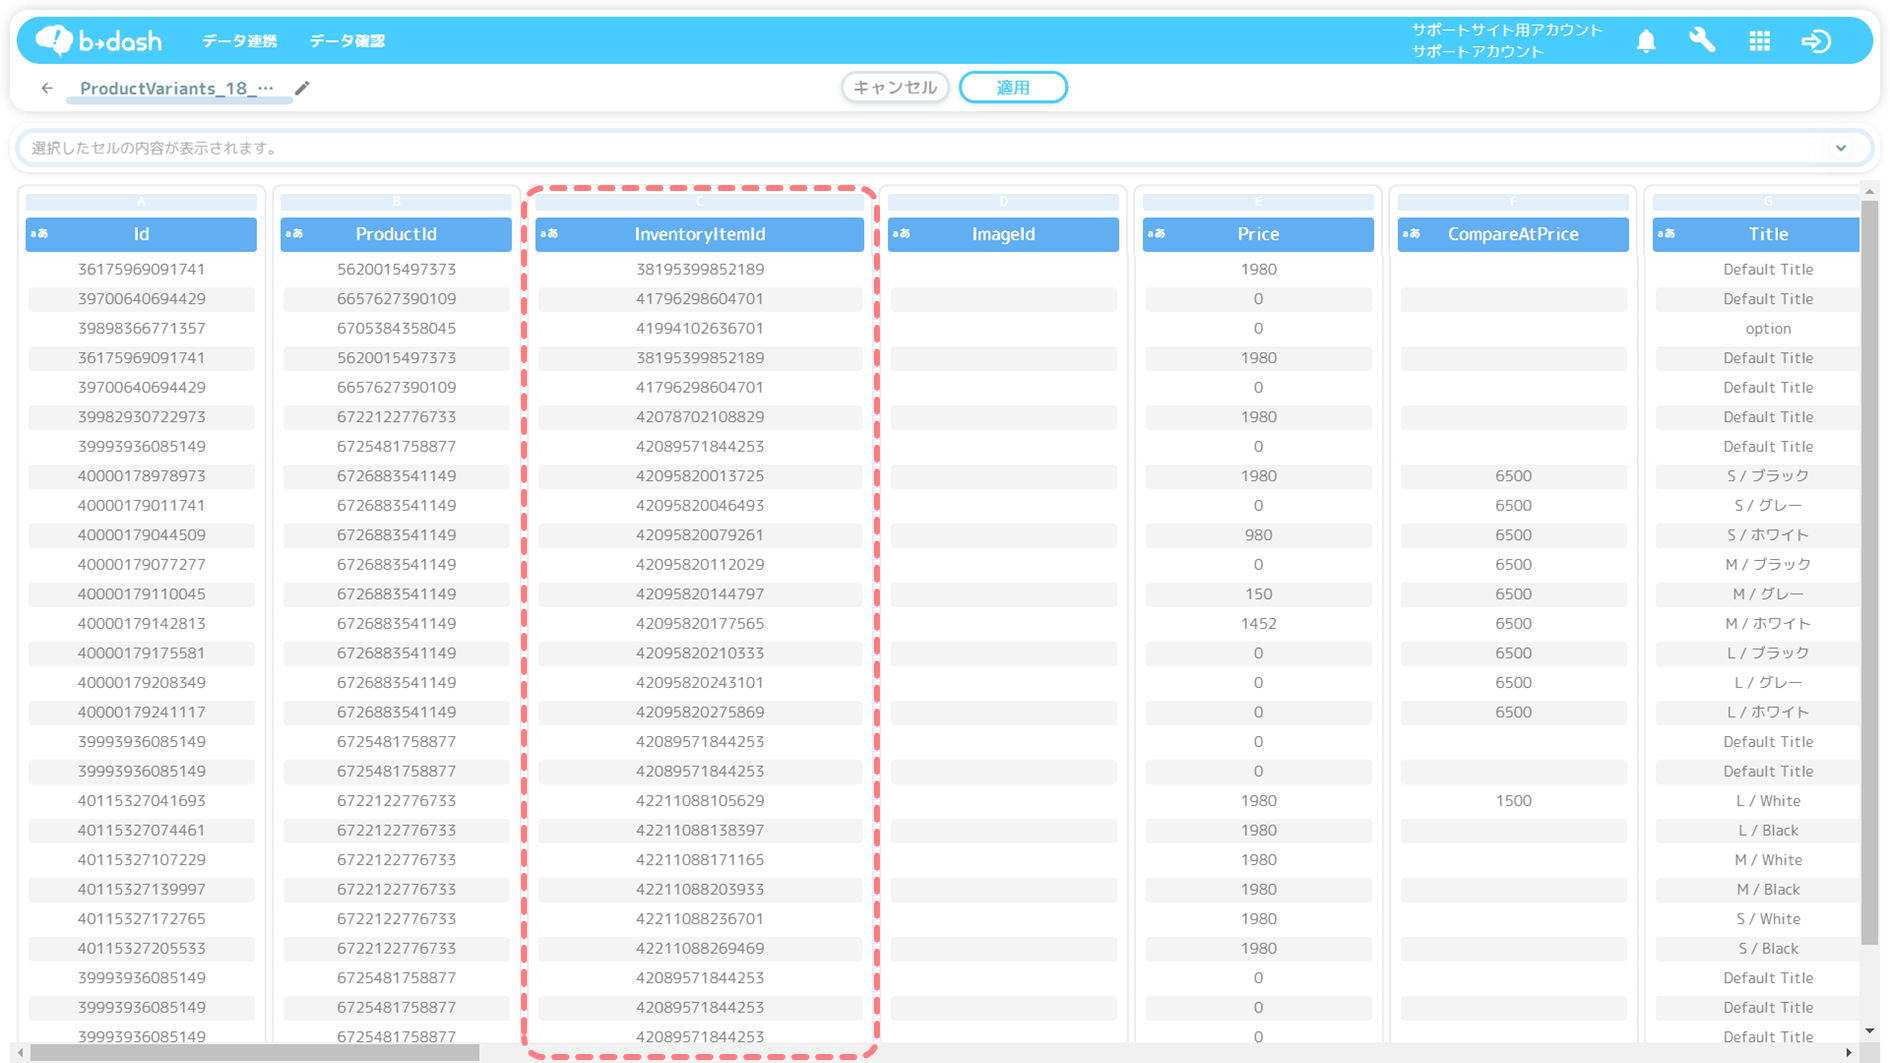This screenshot has width=1890, height=1063.
Task: Select the InventoryItemId column header
Action: click(700, 234)
